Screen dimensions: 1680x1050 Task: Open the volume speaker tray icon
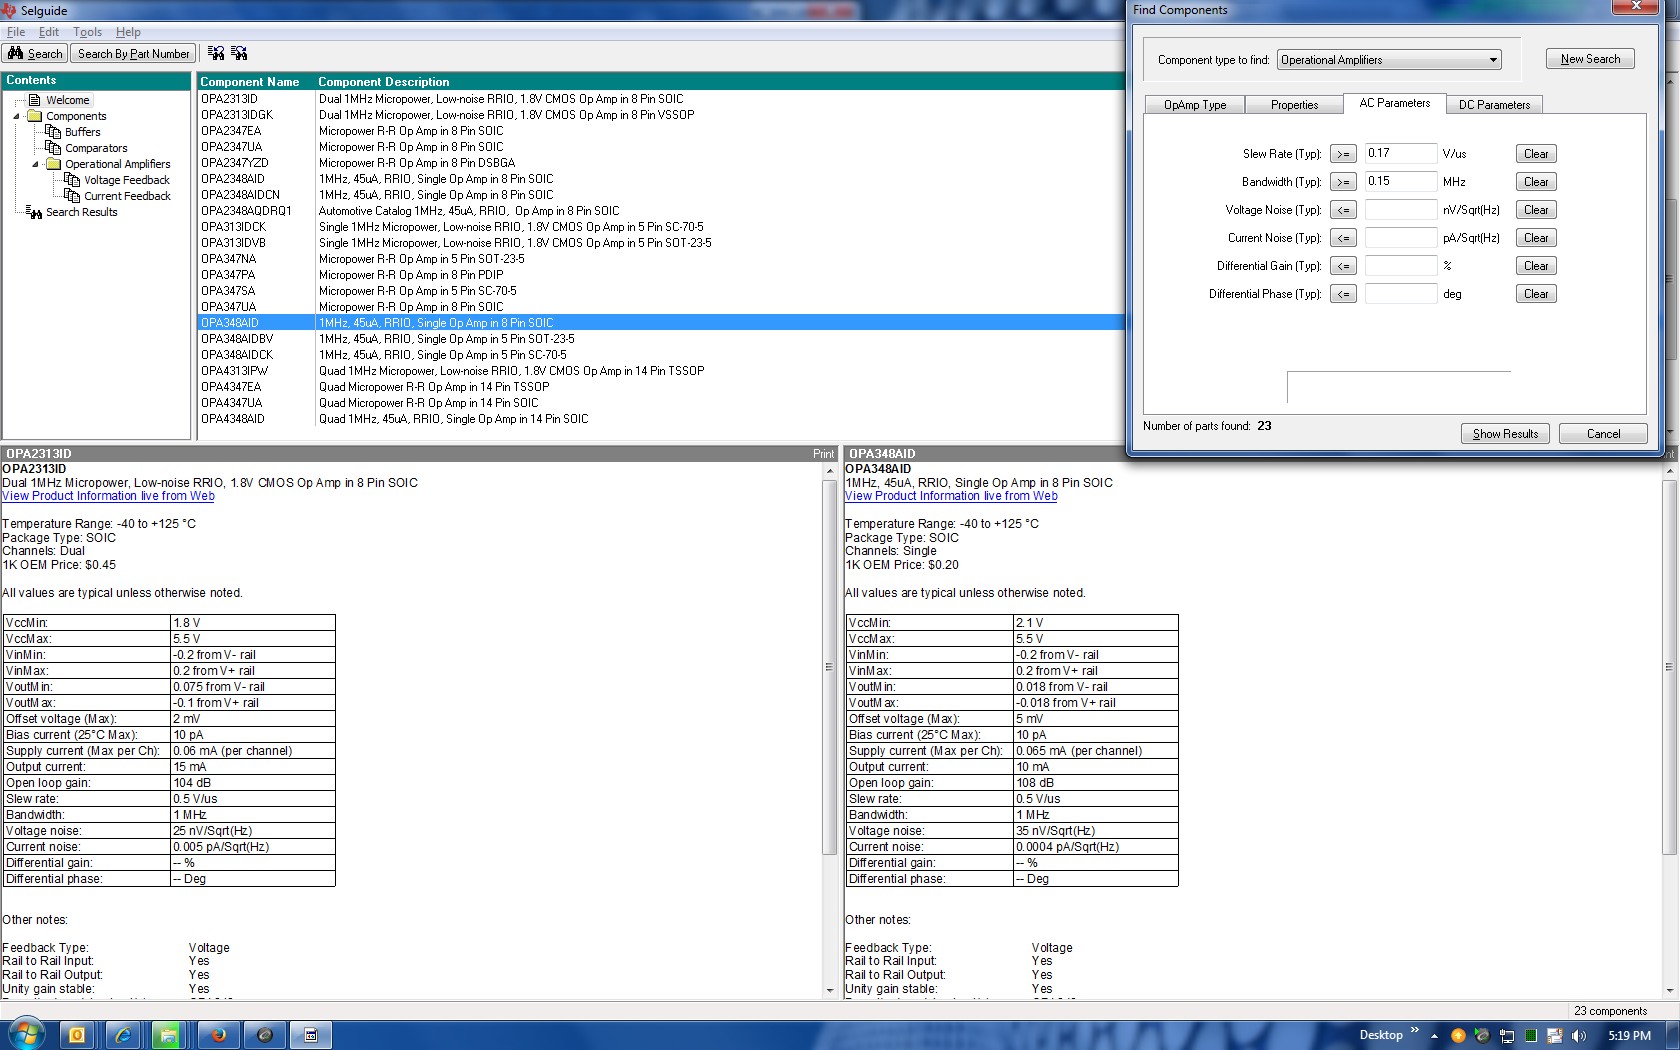1579,1036
